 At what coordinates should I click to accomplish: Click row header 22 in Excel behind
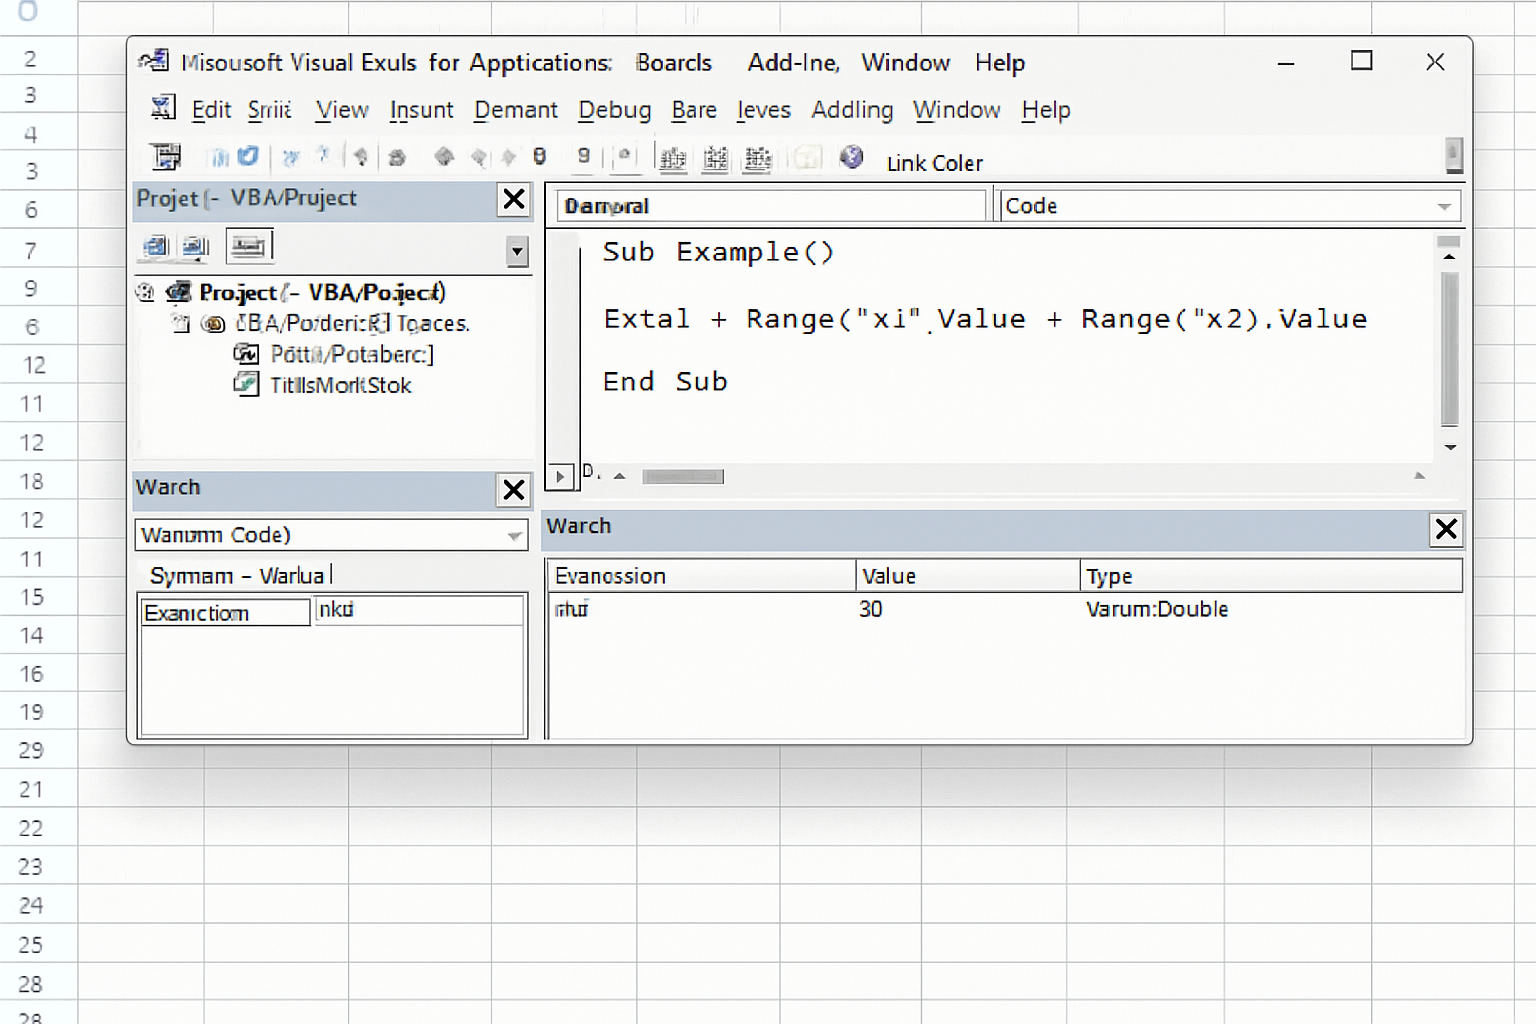point(31,828)
